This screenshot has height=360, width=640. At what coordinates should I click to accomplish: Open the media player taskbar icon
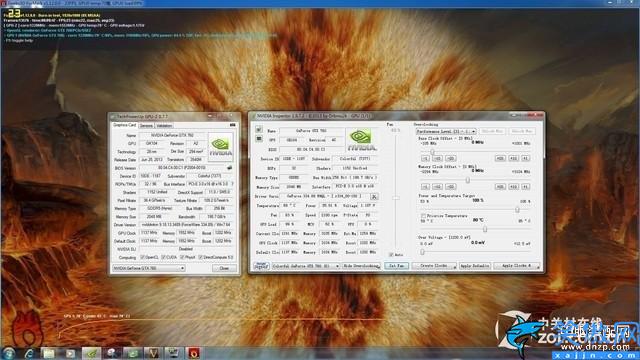[70, 353]
